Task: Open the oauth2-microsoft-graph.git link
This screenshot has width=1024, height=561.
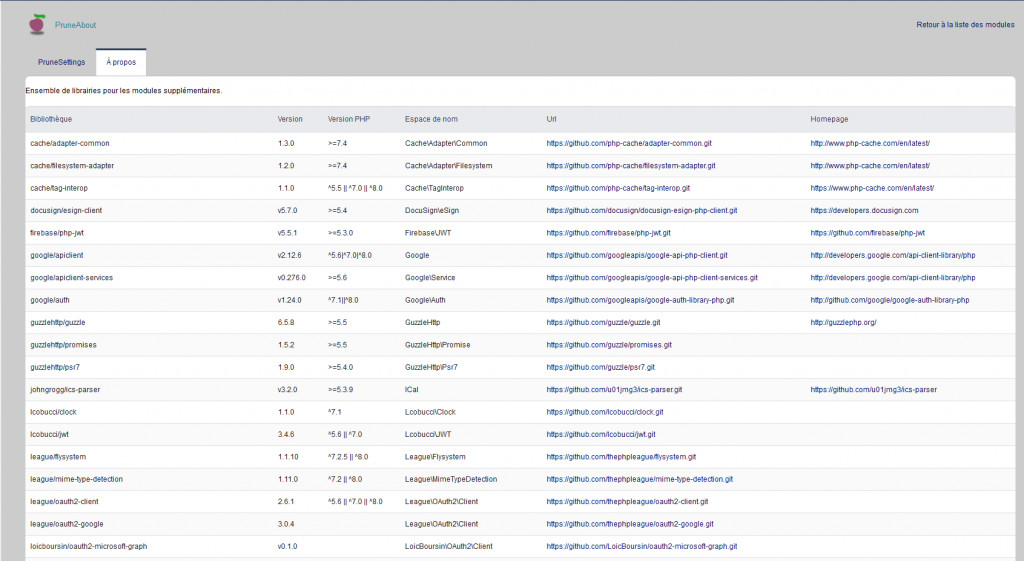Action: 642,546
